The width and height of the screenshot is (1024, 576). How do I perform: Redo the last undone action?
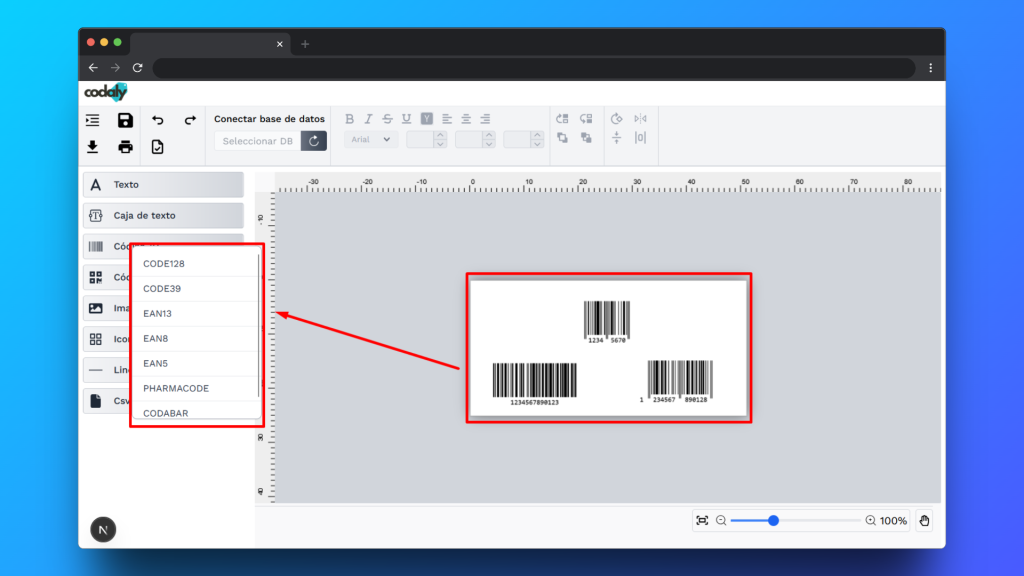click(x=190, y=120)
